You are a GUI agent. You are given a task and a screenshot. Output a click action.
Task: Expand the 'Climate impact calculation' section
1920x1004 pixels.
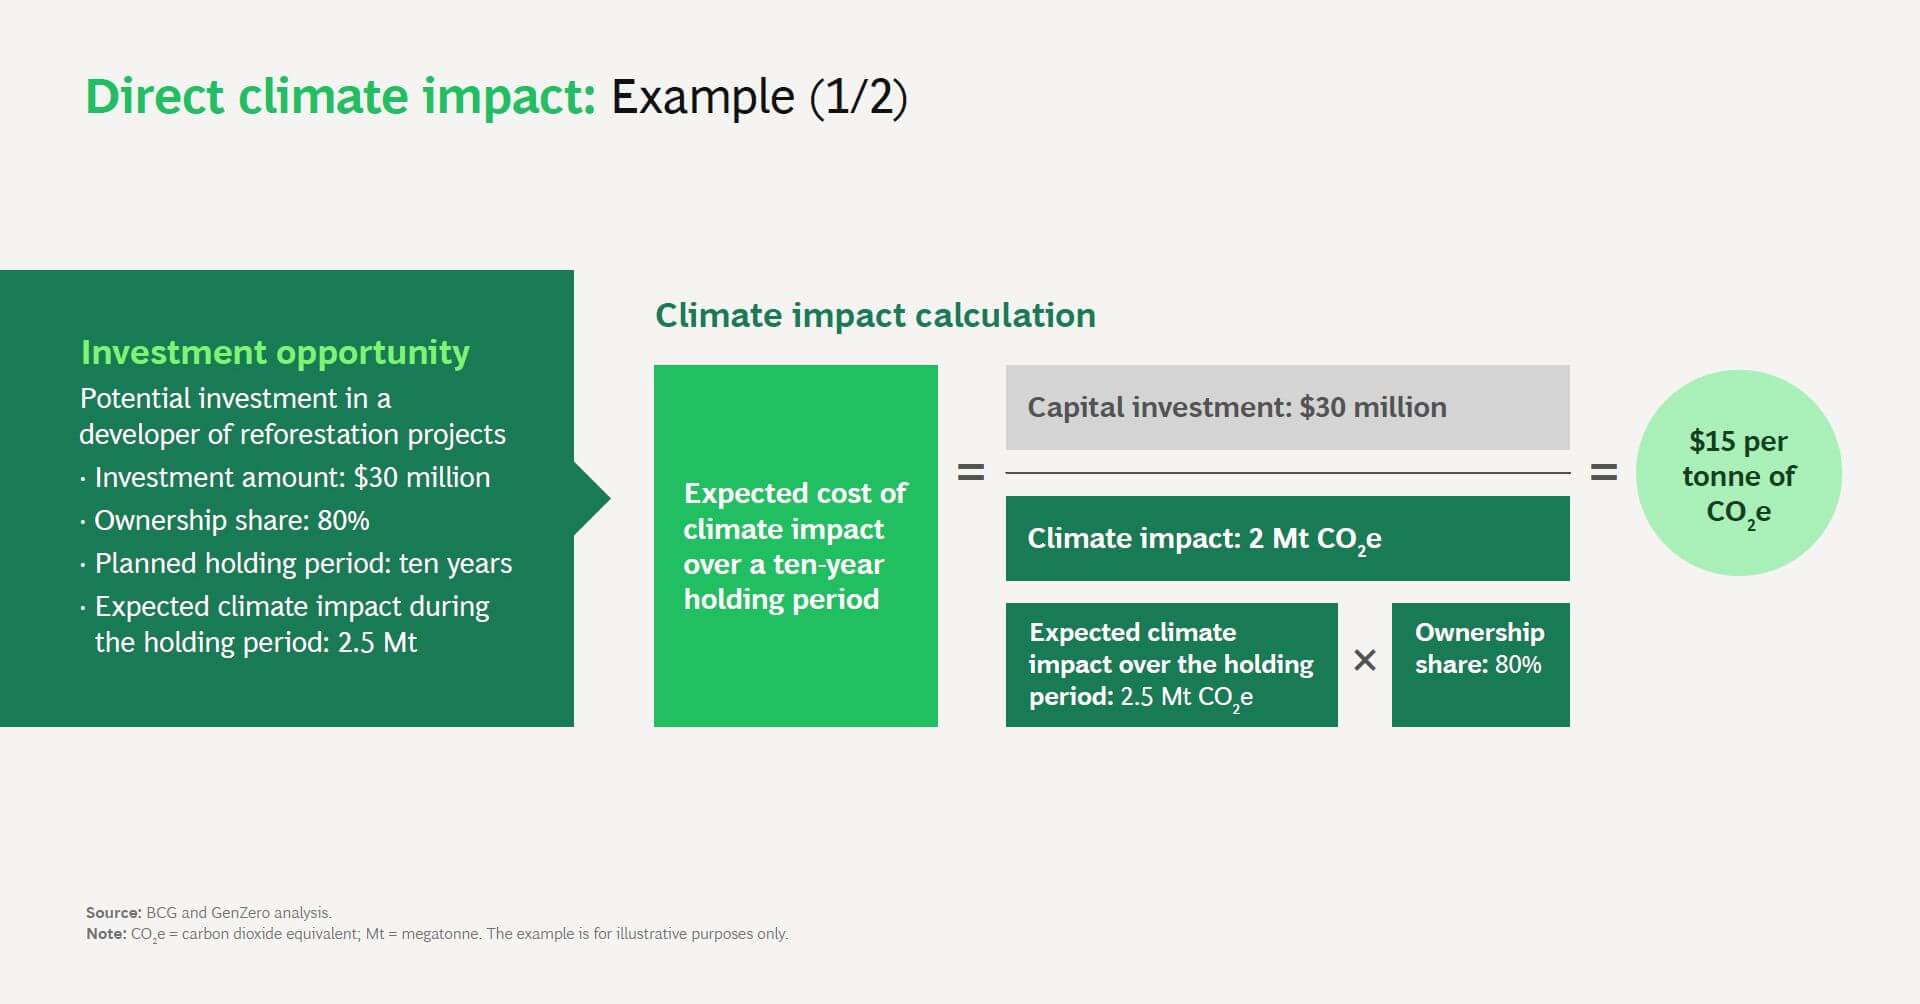[875, 315]
